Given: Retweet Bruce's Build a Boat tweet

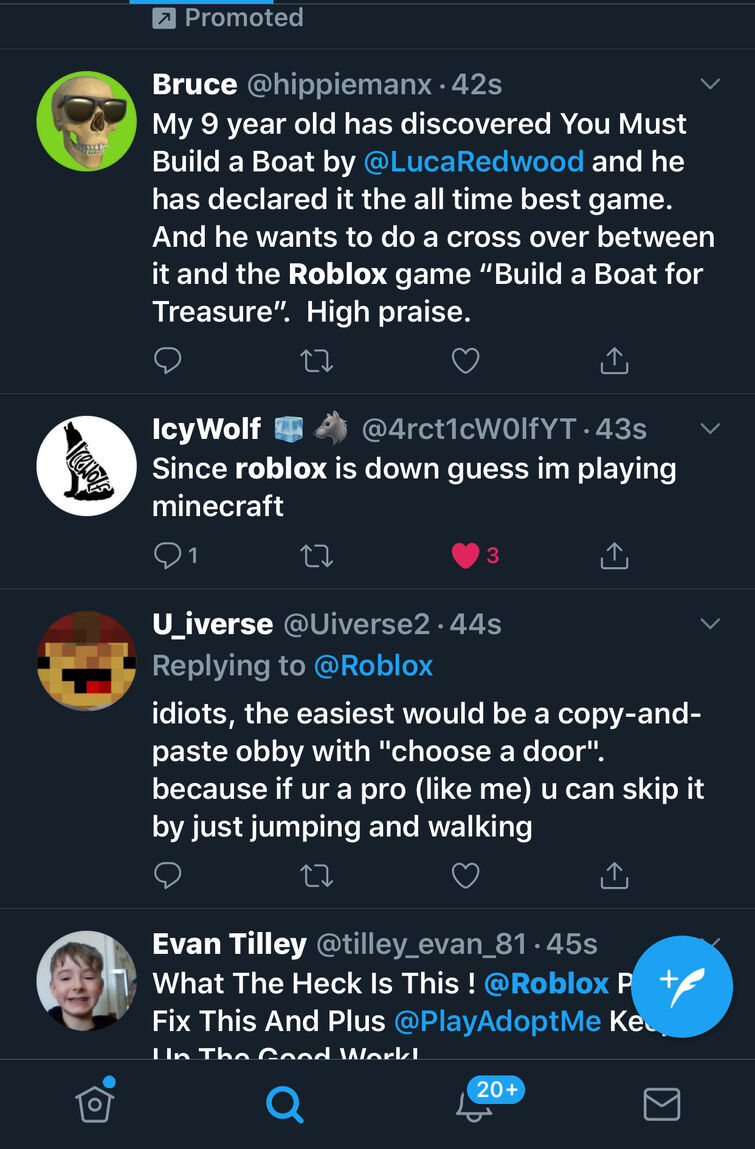Looking at the screenshot, I should pyautogui.click(x=317, y=360).
